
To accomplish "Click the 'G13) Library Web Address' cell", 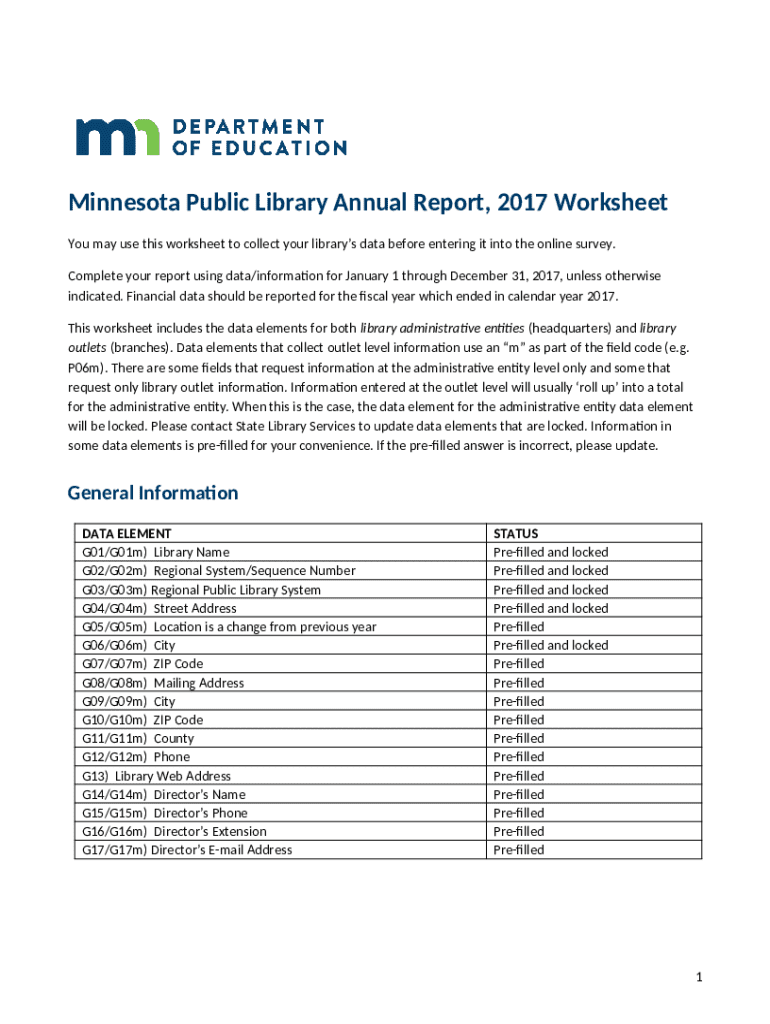I will pyautogui.click(x=156, y=776).
